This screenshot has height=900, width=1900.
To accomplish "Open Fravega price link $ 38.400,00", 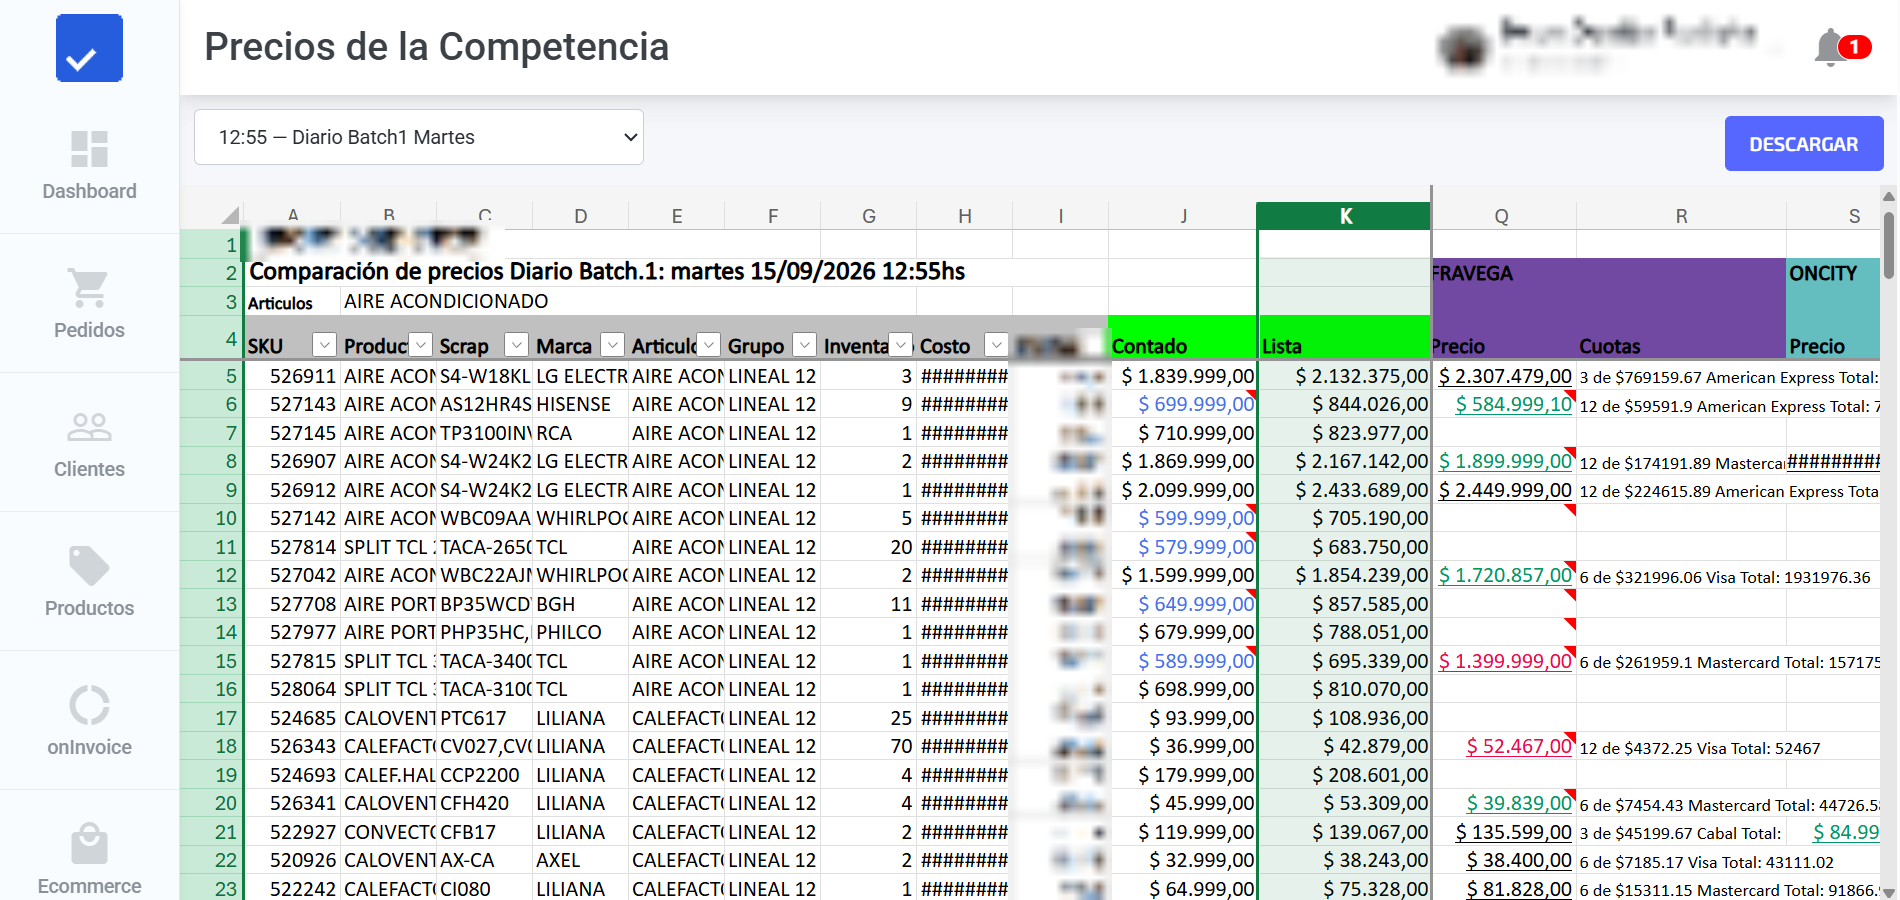I will [x=1519, y=860].
